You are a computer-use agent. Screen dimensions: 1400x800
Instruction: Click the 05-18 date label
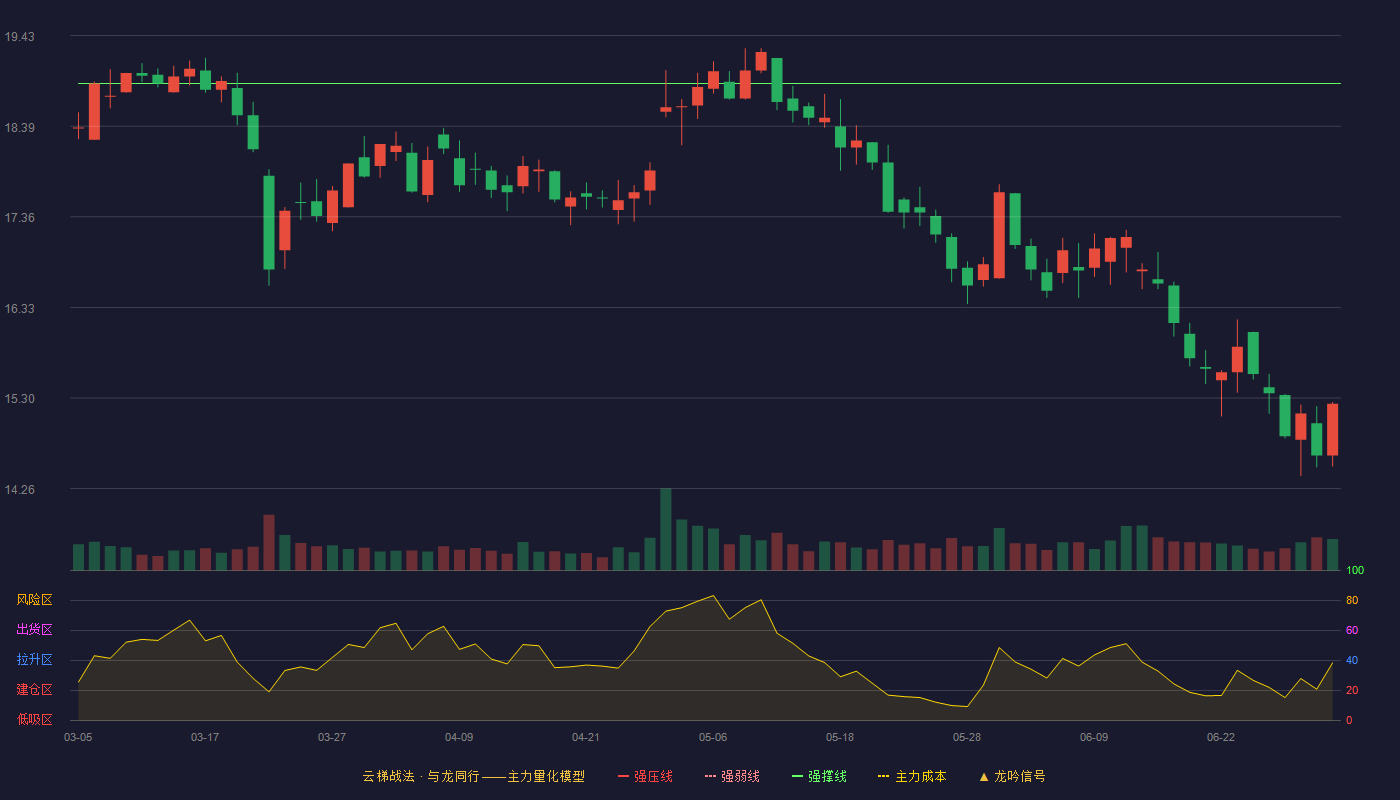point(840,737)
